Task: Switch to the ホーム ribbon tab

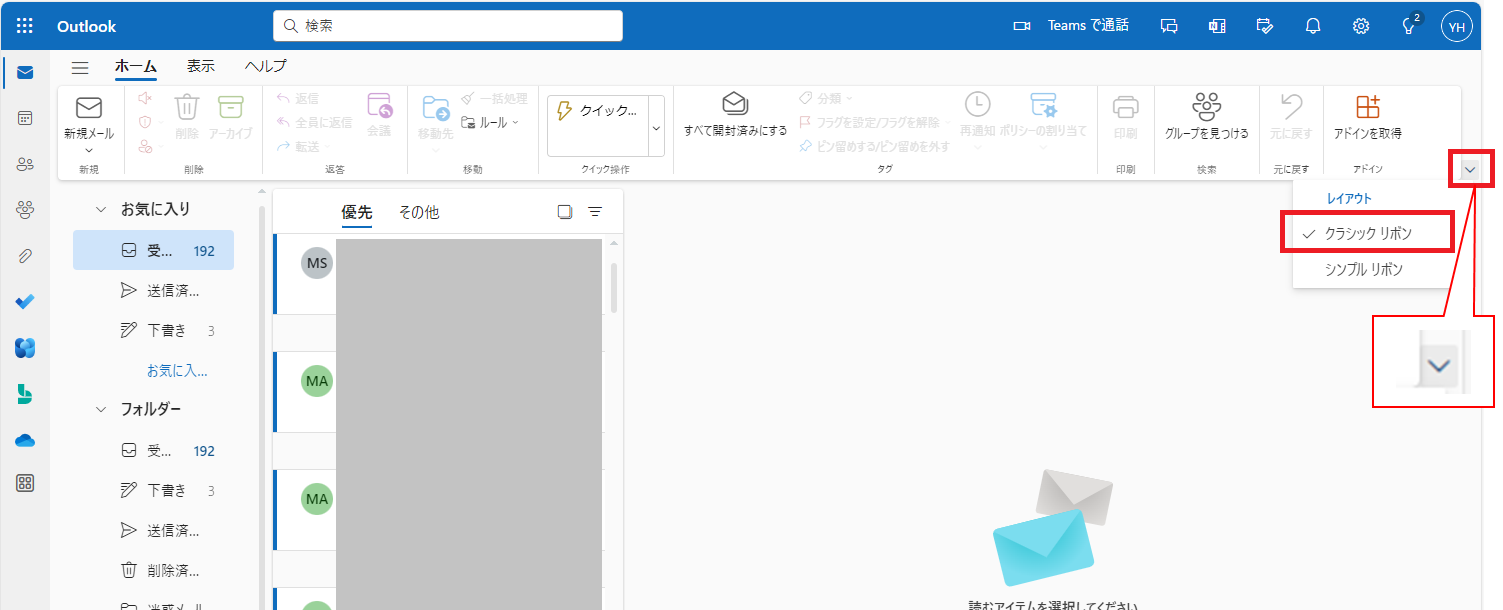Action: 136,67
